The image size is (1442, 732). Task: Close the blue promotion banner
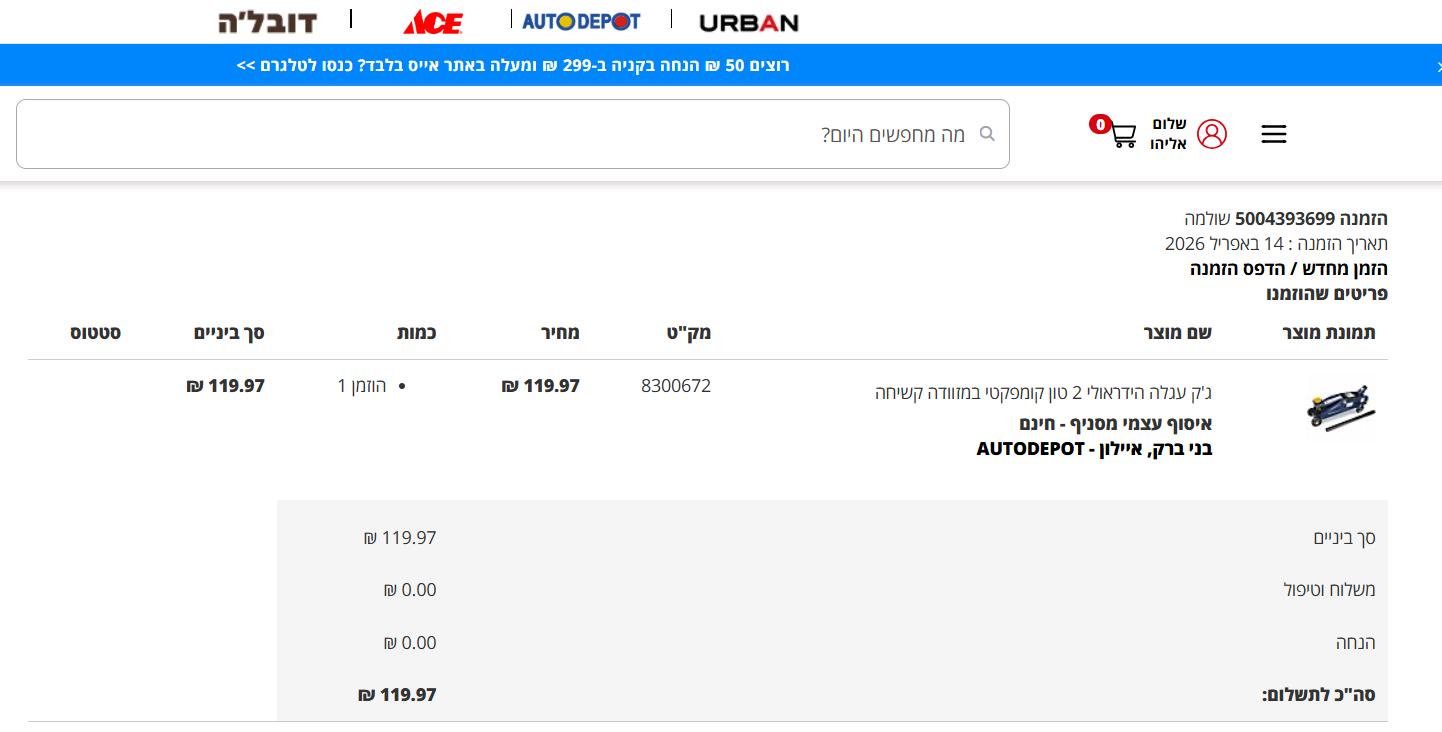(1437, 66)
